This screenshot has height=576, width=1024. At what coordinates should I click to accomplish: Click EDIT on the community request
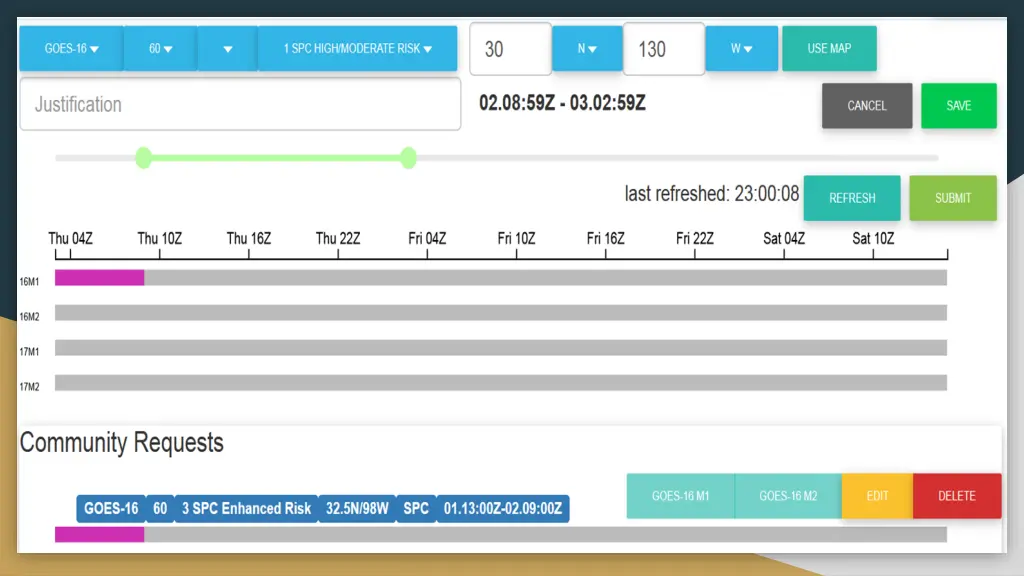(877, 496)
